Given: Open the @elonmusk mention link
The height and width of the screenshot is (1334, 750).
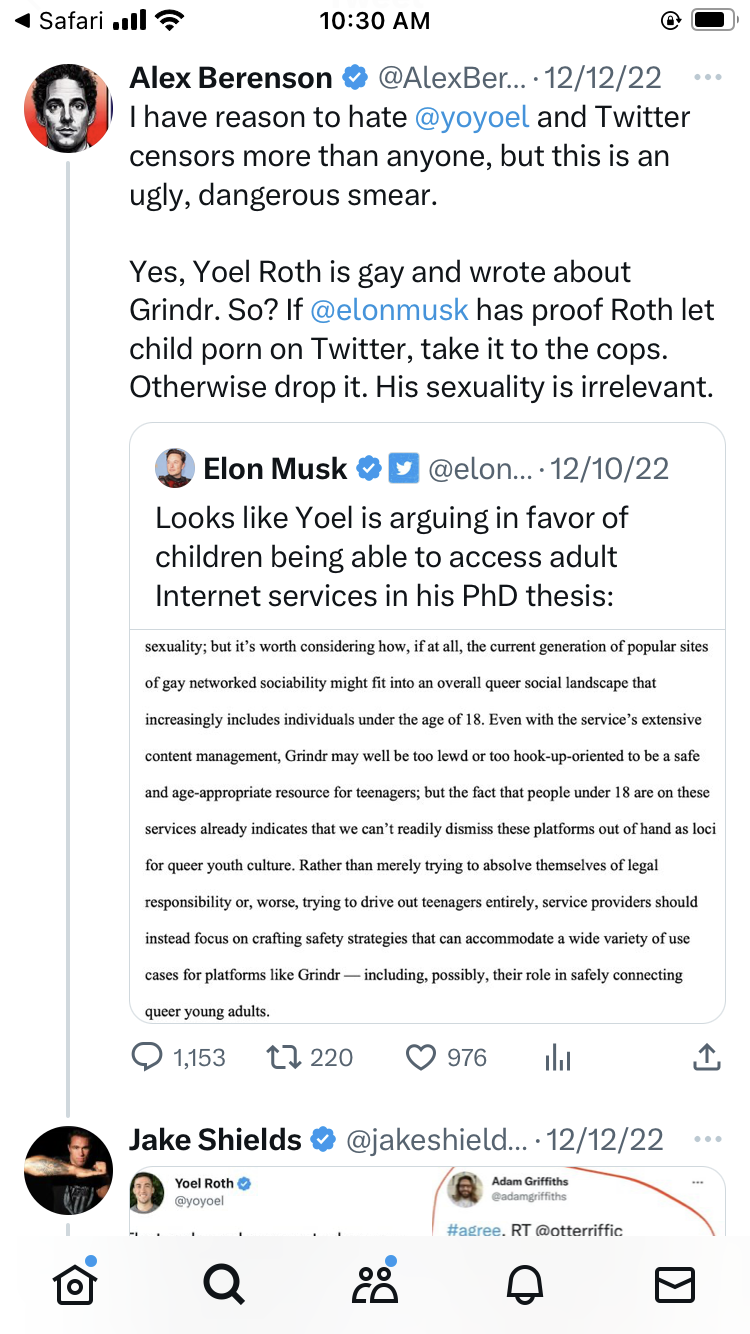Looking at the screenshot, I should click(x=389, y=310).
